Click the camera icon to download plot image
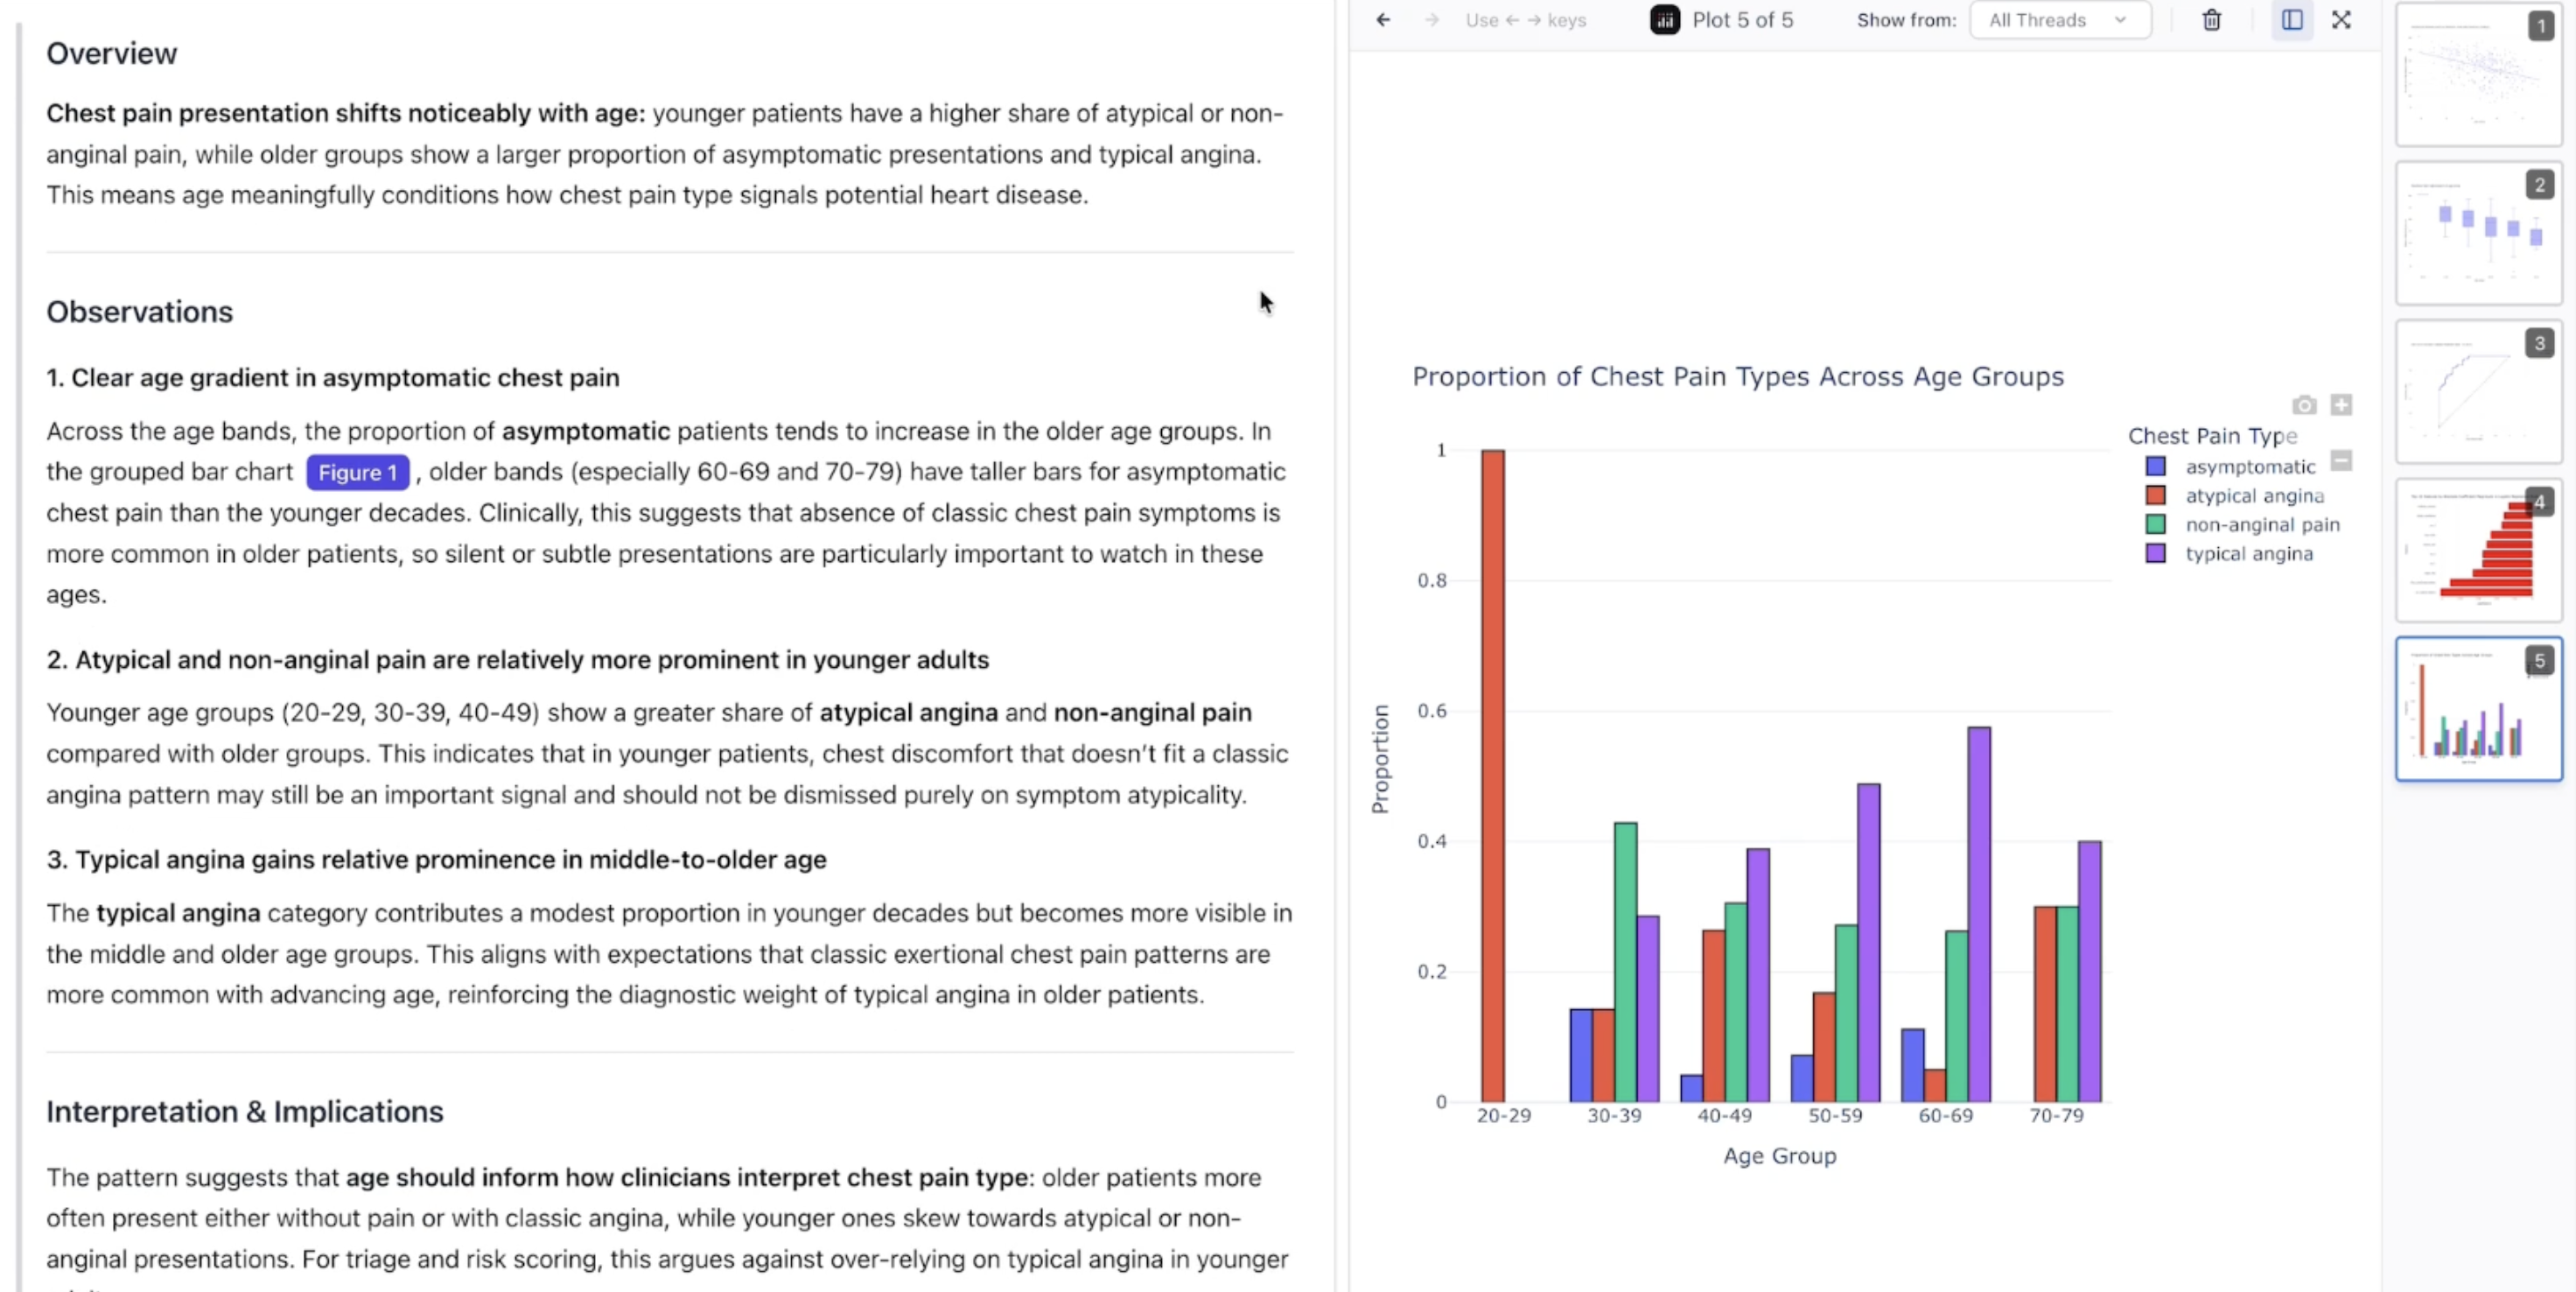The image size is (2576, 1292). [x=2304, y=404]
